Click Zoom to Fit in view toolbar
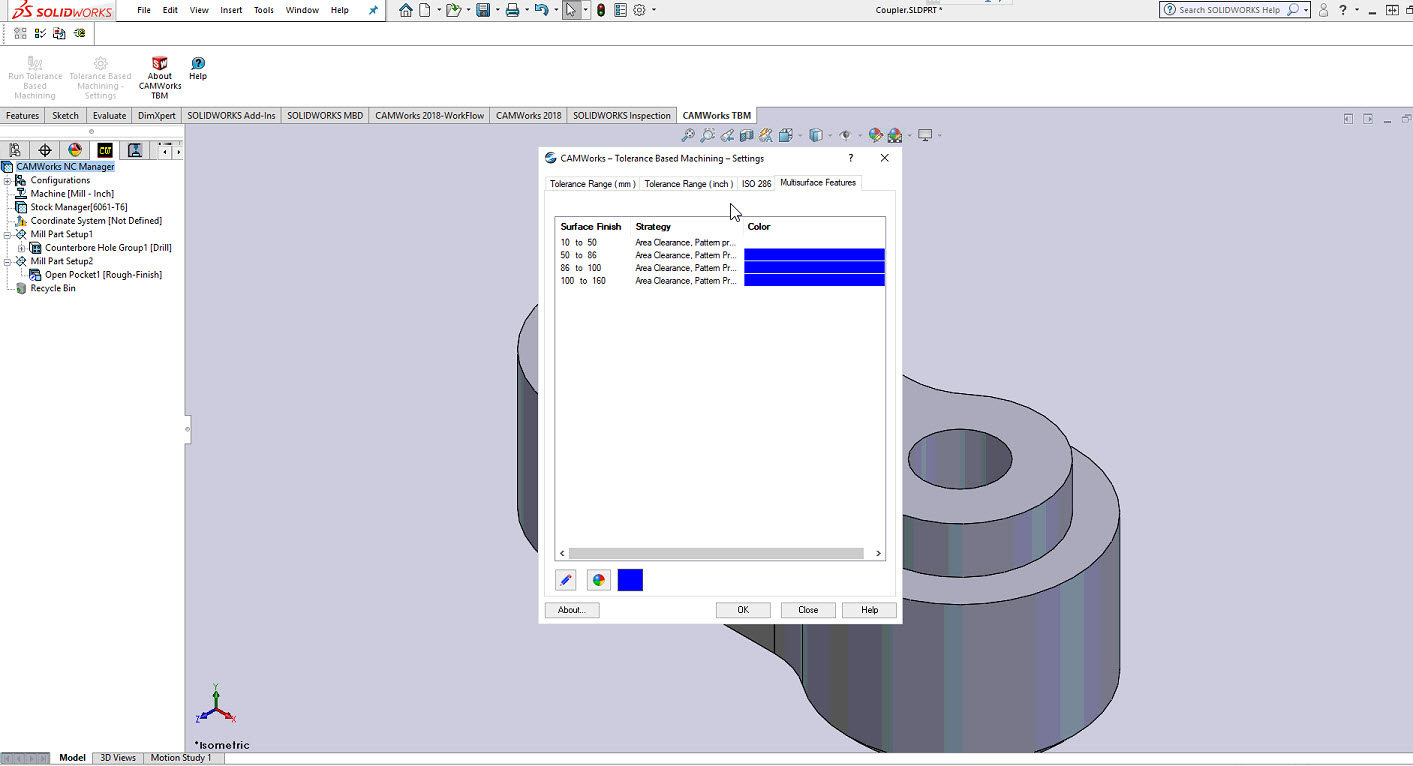Image resolution: width=1413 pixels, height=766 pixels. (688, 135)
